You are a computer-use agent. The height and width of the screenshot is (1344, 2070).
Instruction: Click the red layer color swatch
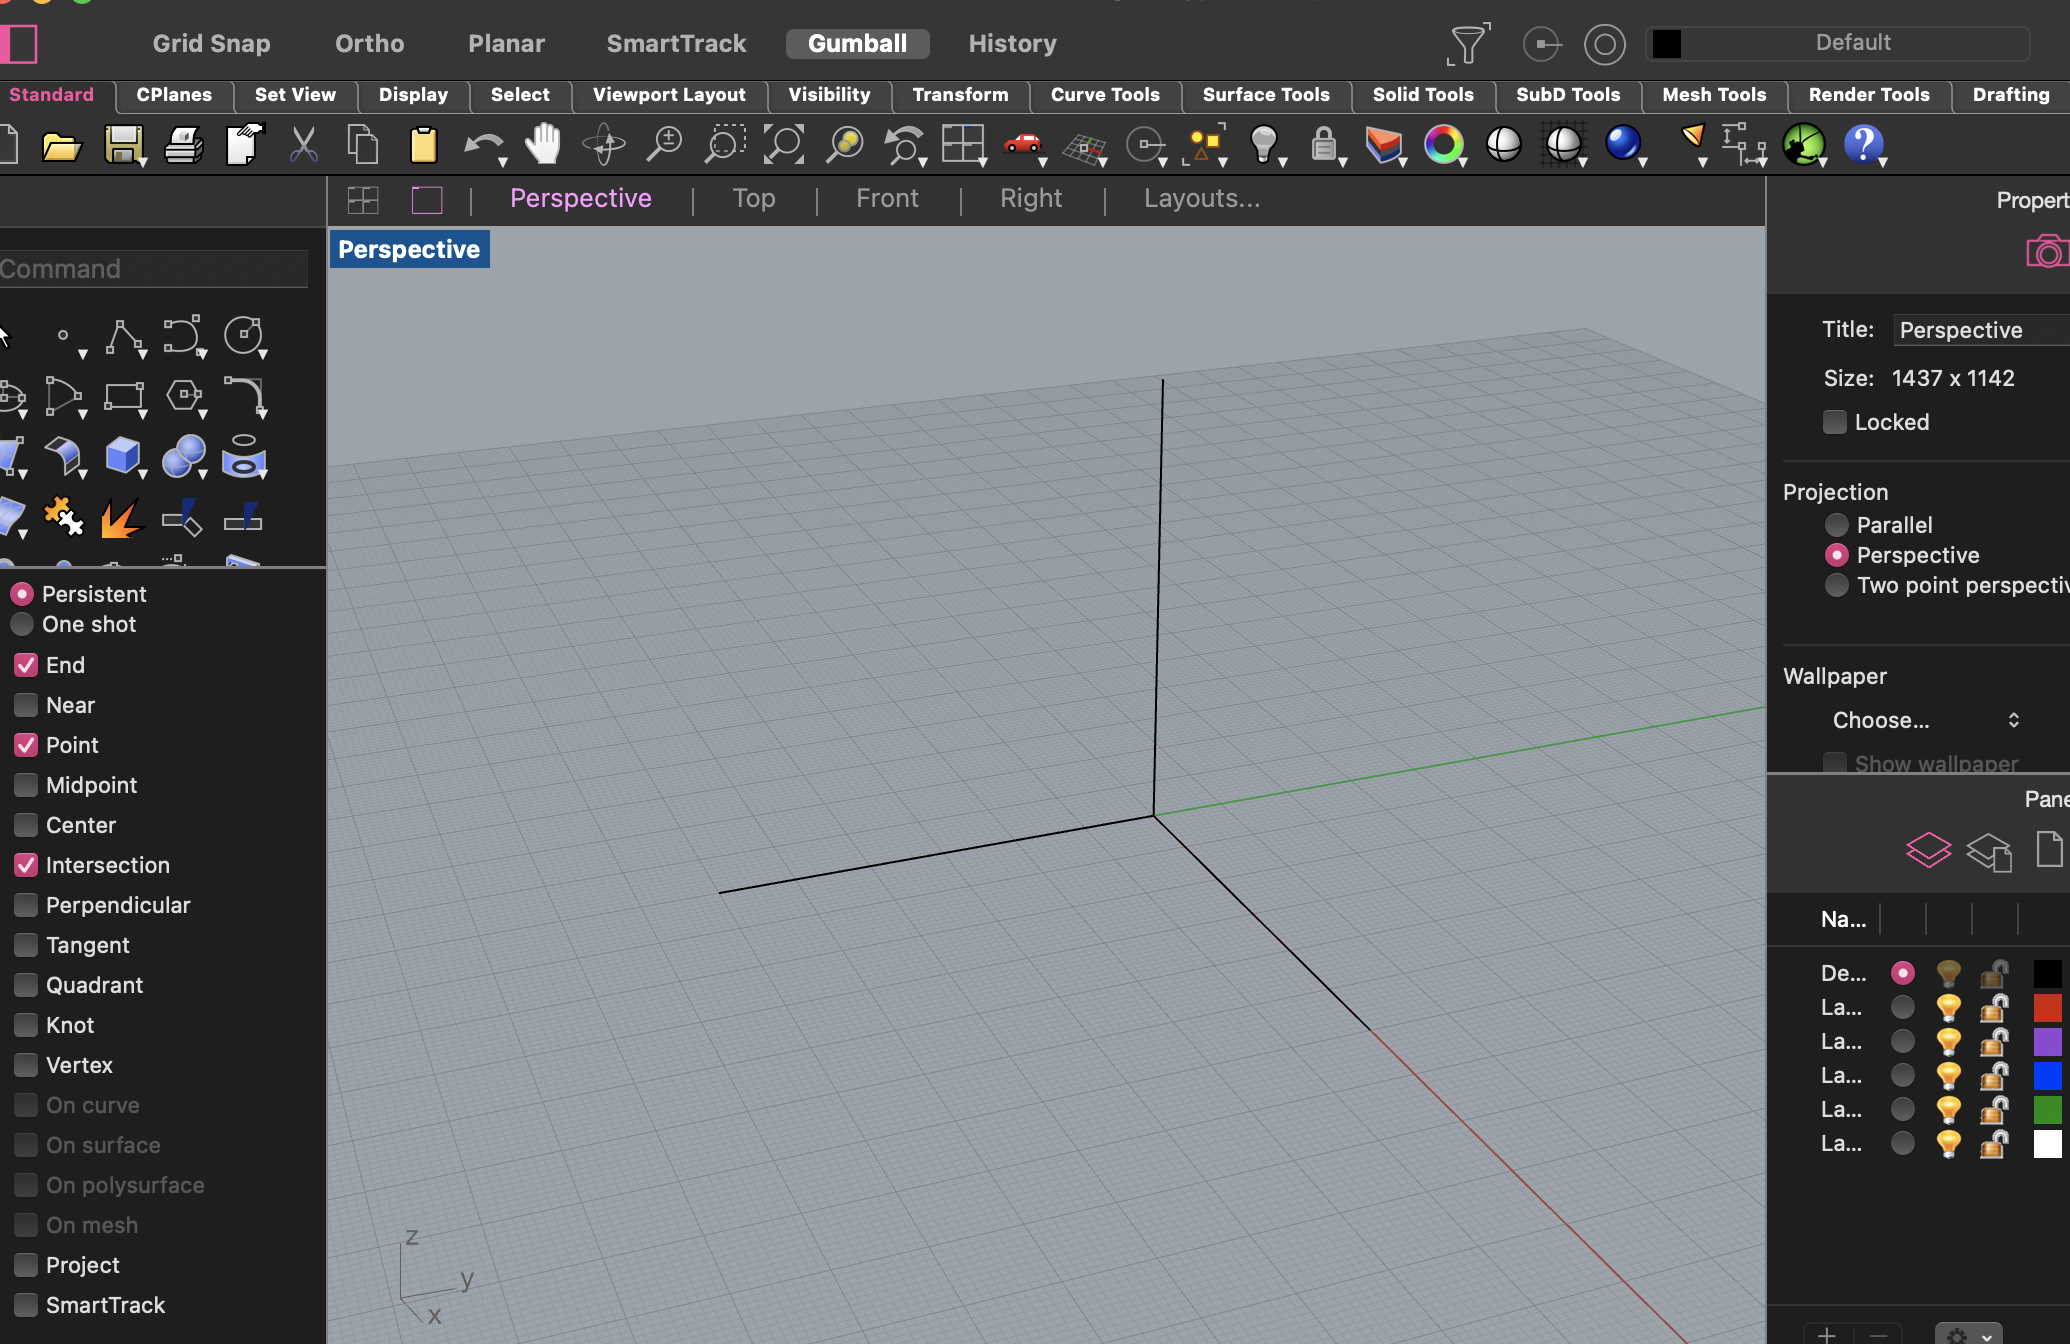click(x=2047, y=1007)
